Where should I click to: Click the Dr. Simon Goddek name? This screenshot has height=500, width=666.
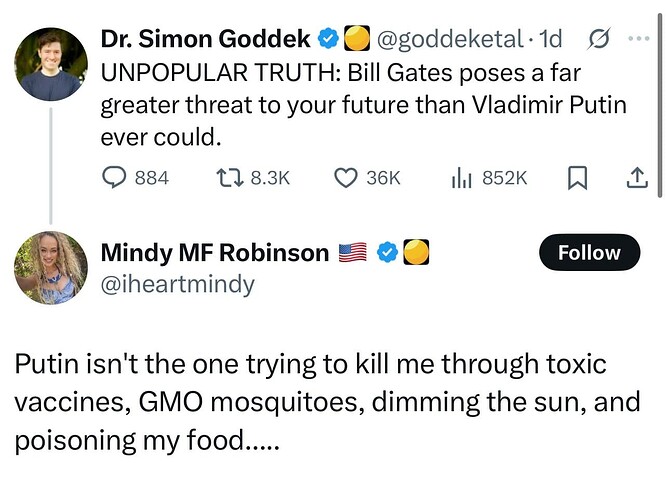coord(206,39)
